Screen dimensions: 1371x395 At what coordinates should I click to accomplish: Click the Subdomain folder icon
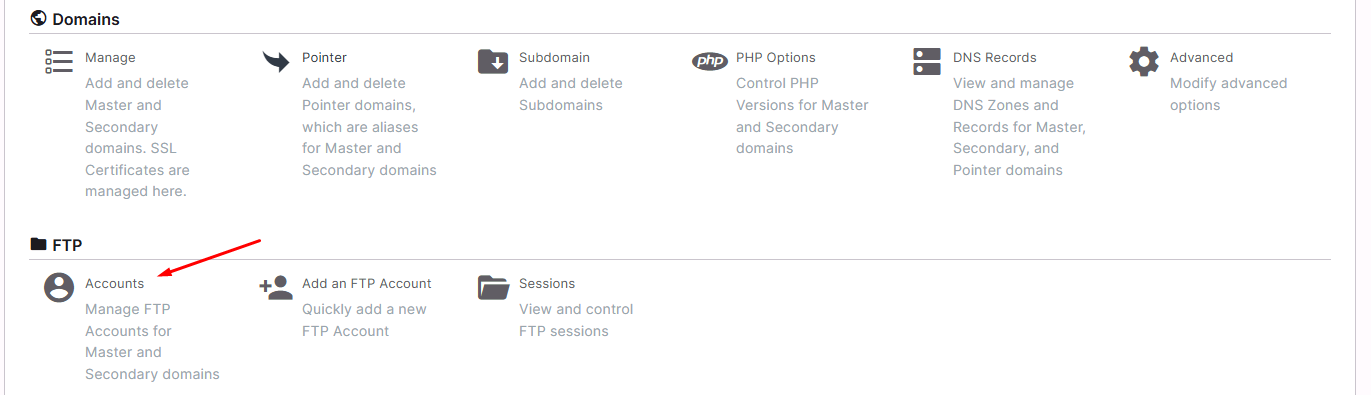[493, 61]
